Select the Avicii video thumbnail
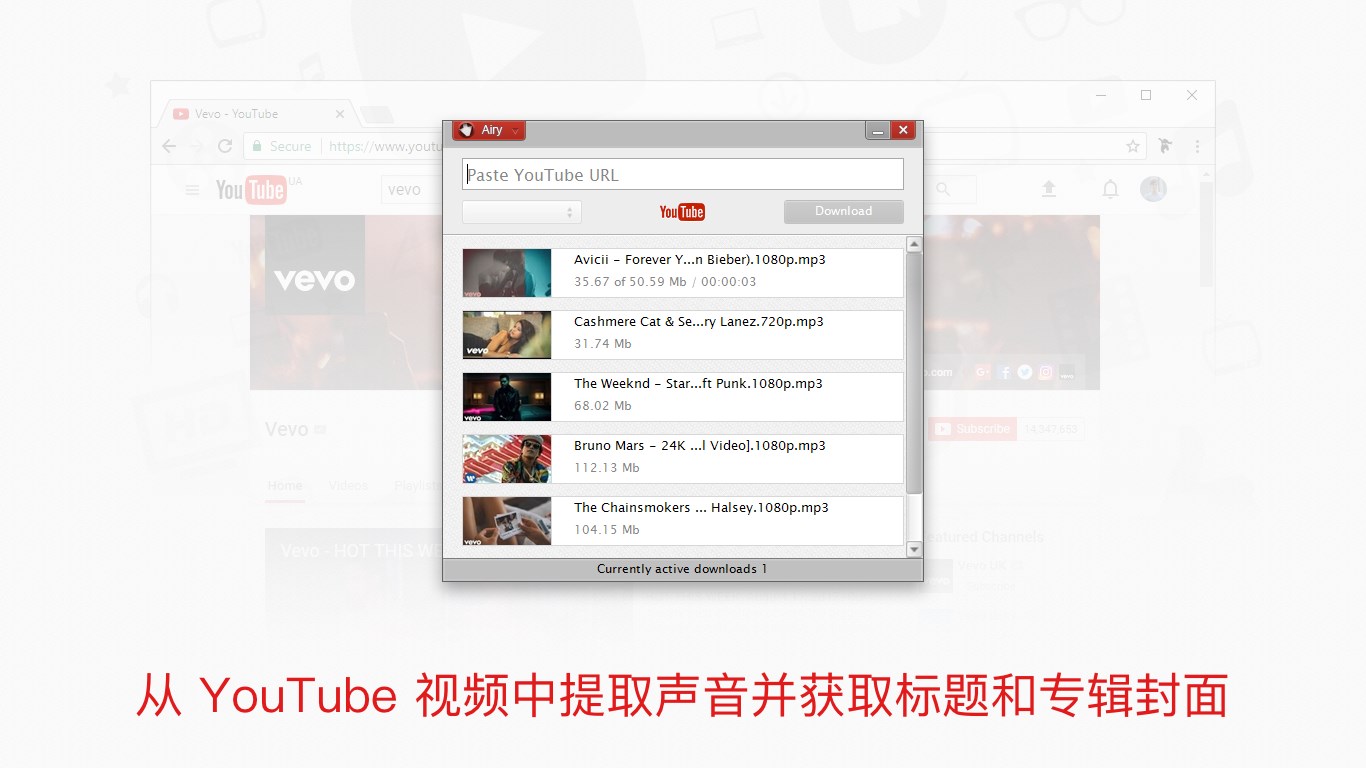 507,273
